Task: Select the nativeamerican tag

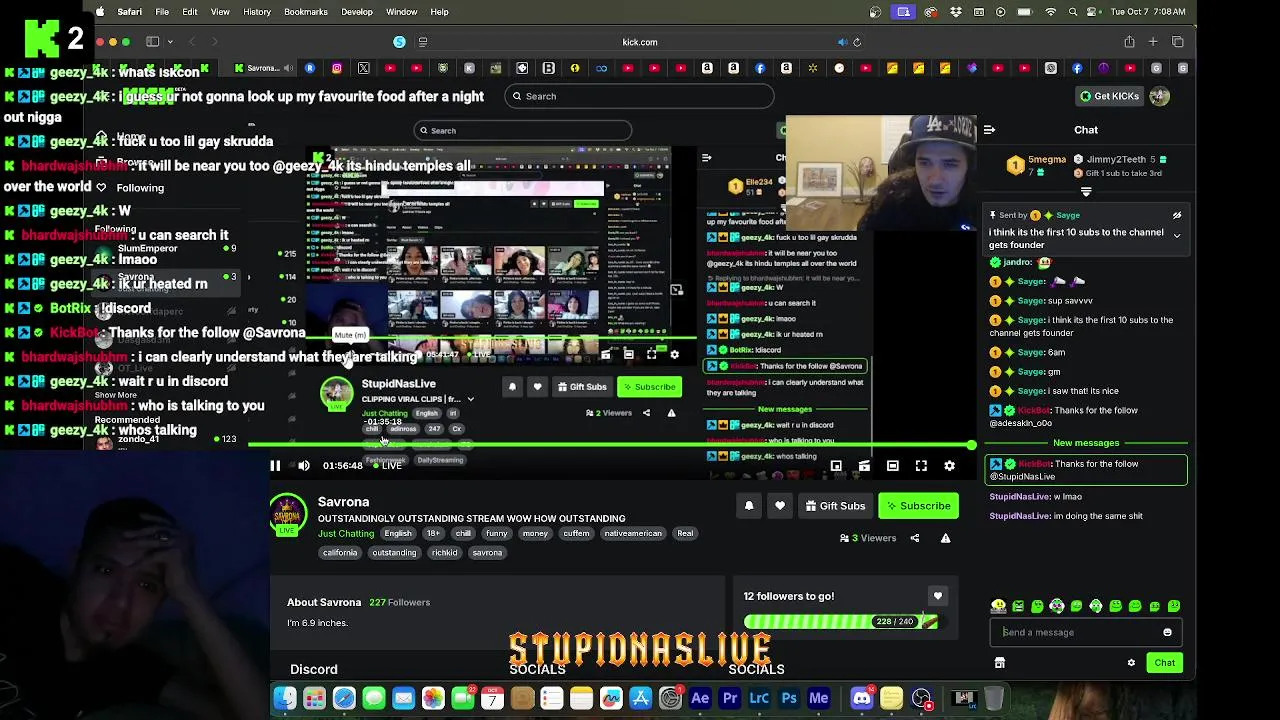Action: pos(633,533)
